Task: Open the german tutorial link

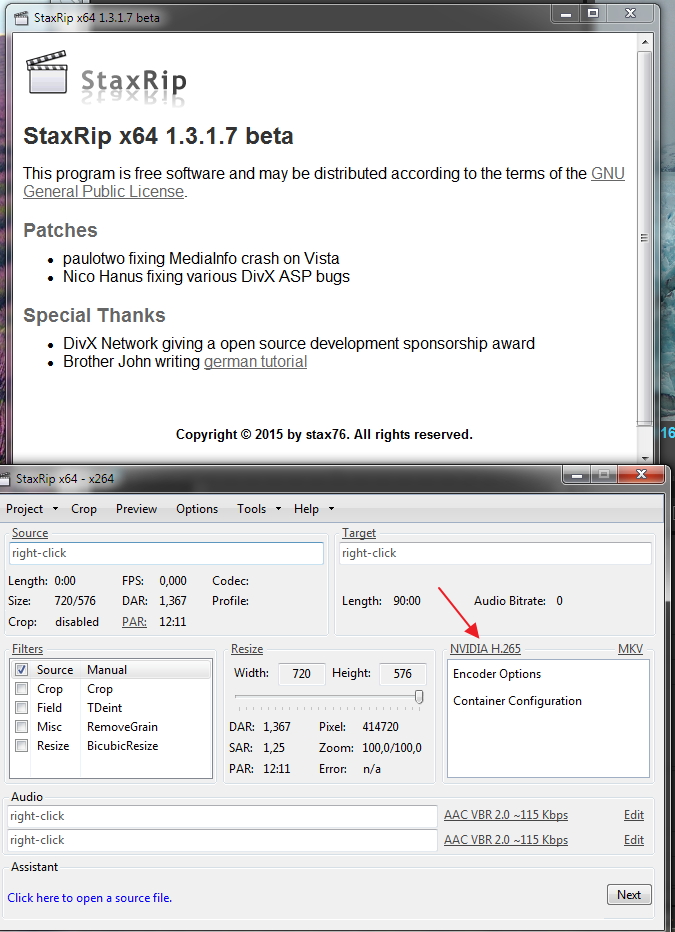Action: [256, 361]
